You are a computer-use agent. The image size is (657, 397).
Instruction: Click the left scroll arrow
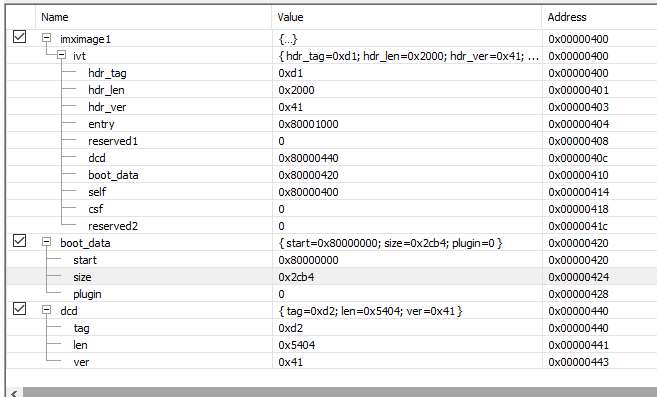(14, 393)
